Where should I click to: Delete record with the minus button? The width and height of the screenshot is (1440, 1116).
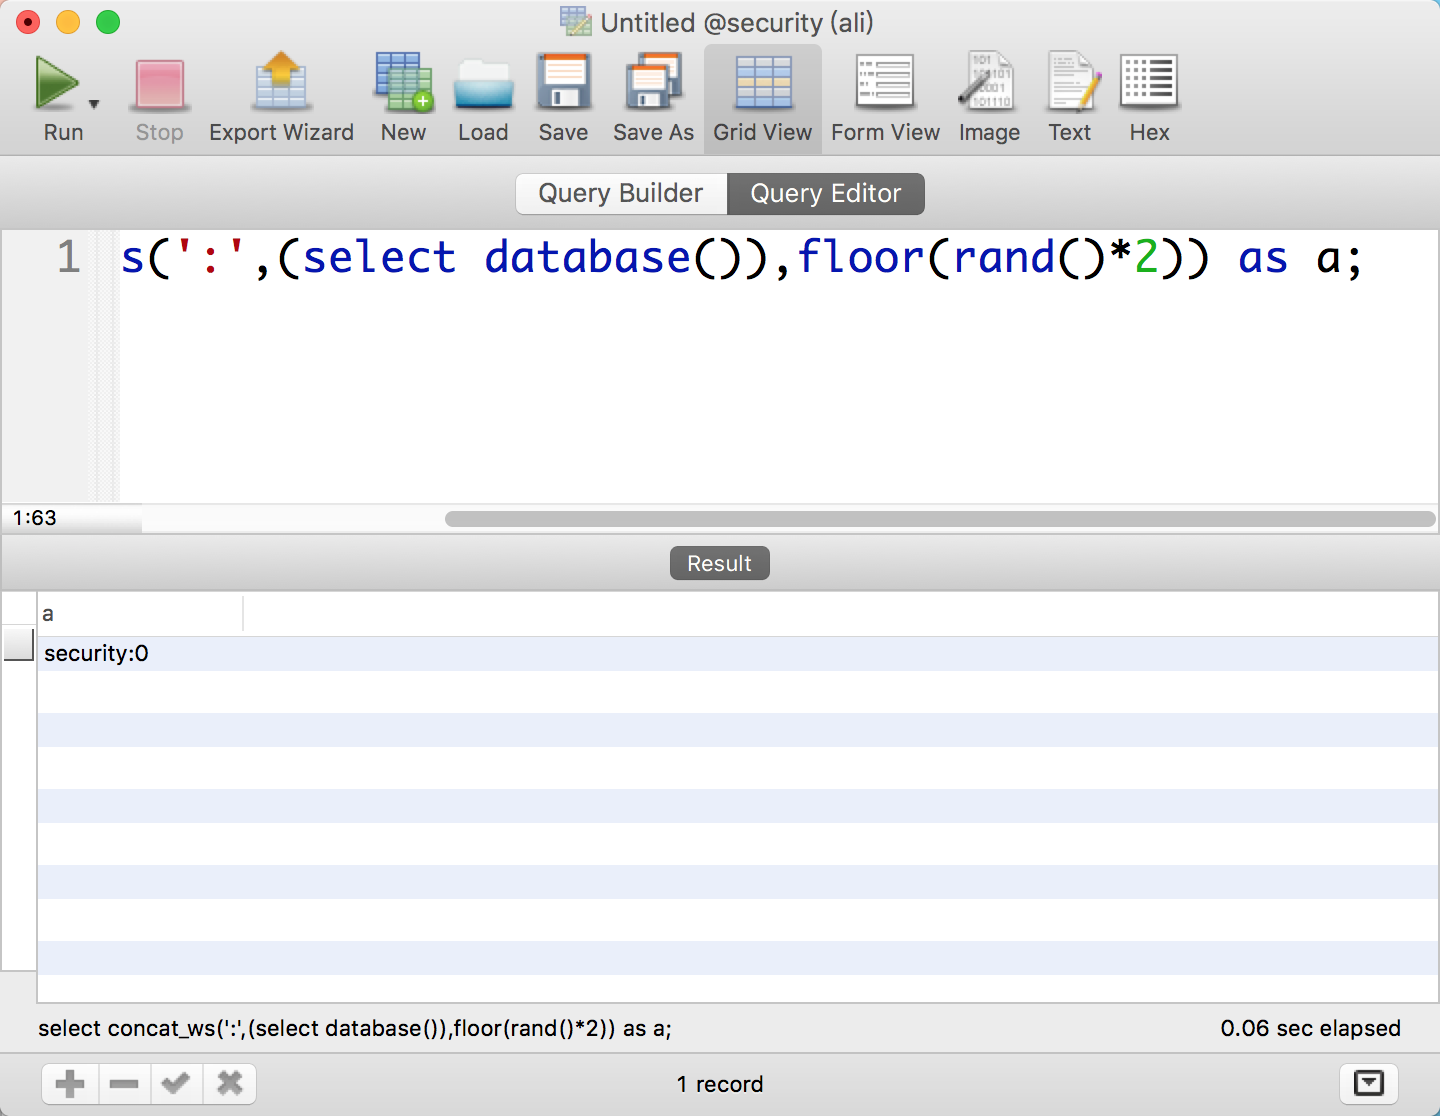pos(124,1084)
